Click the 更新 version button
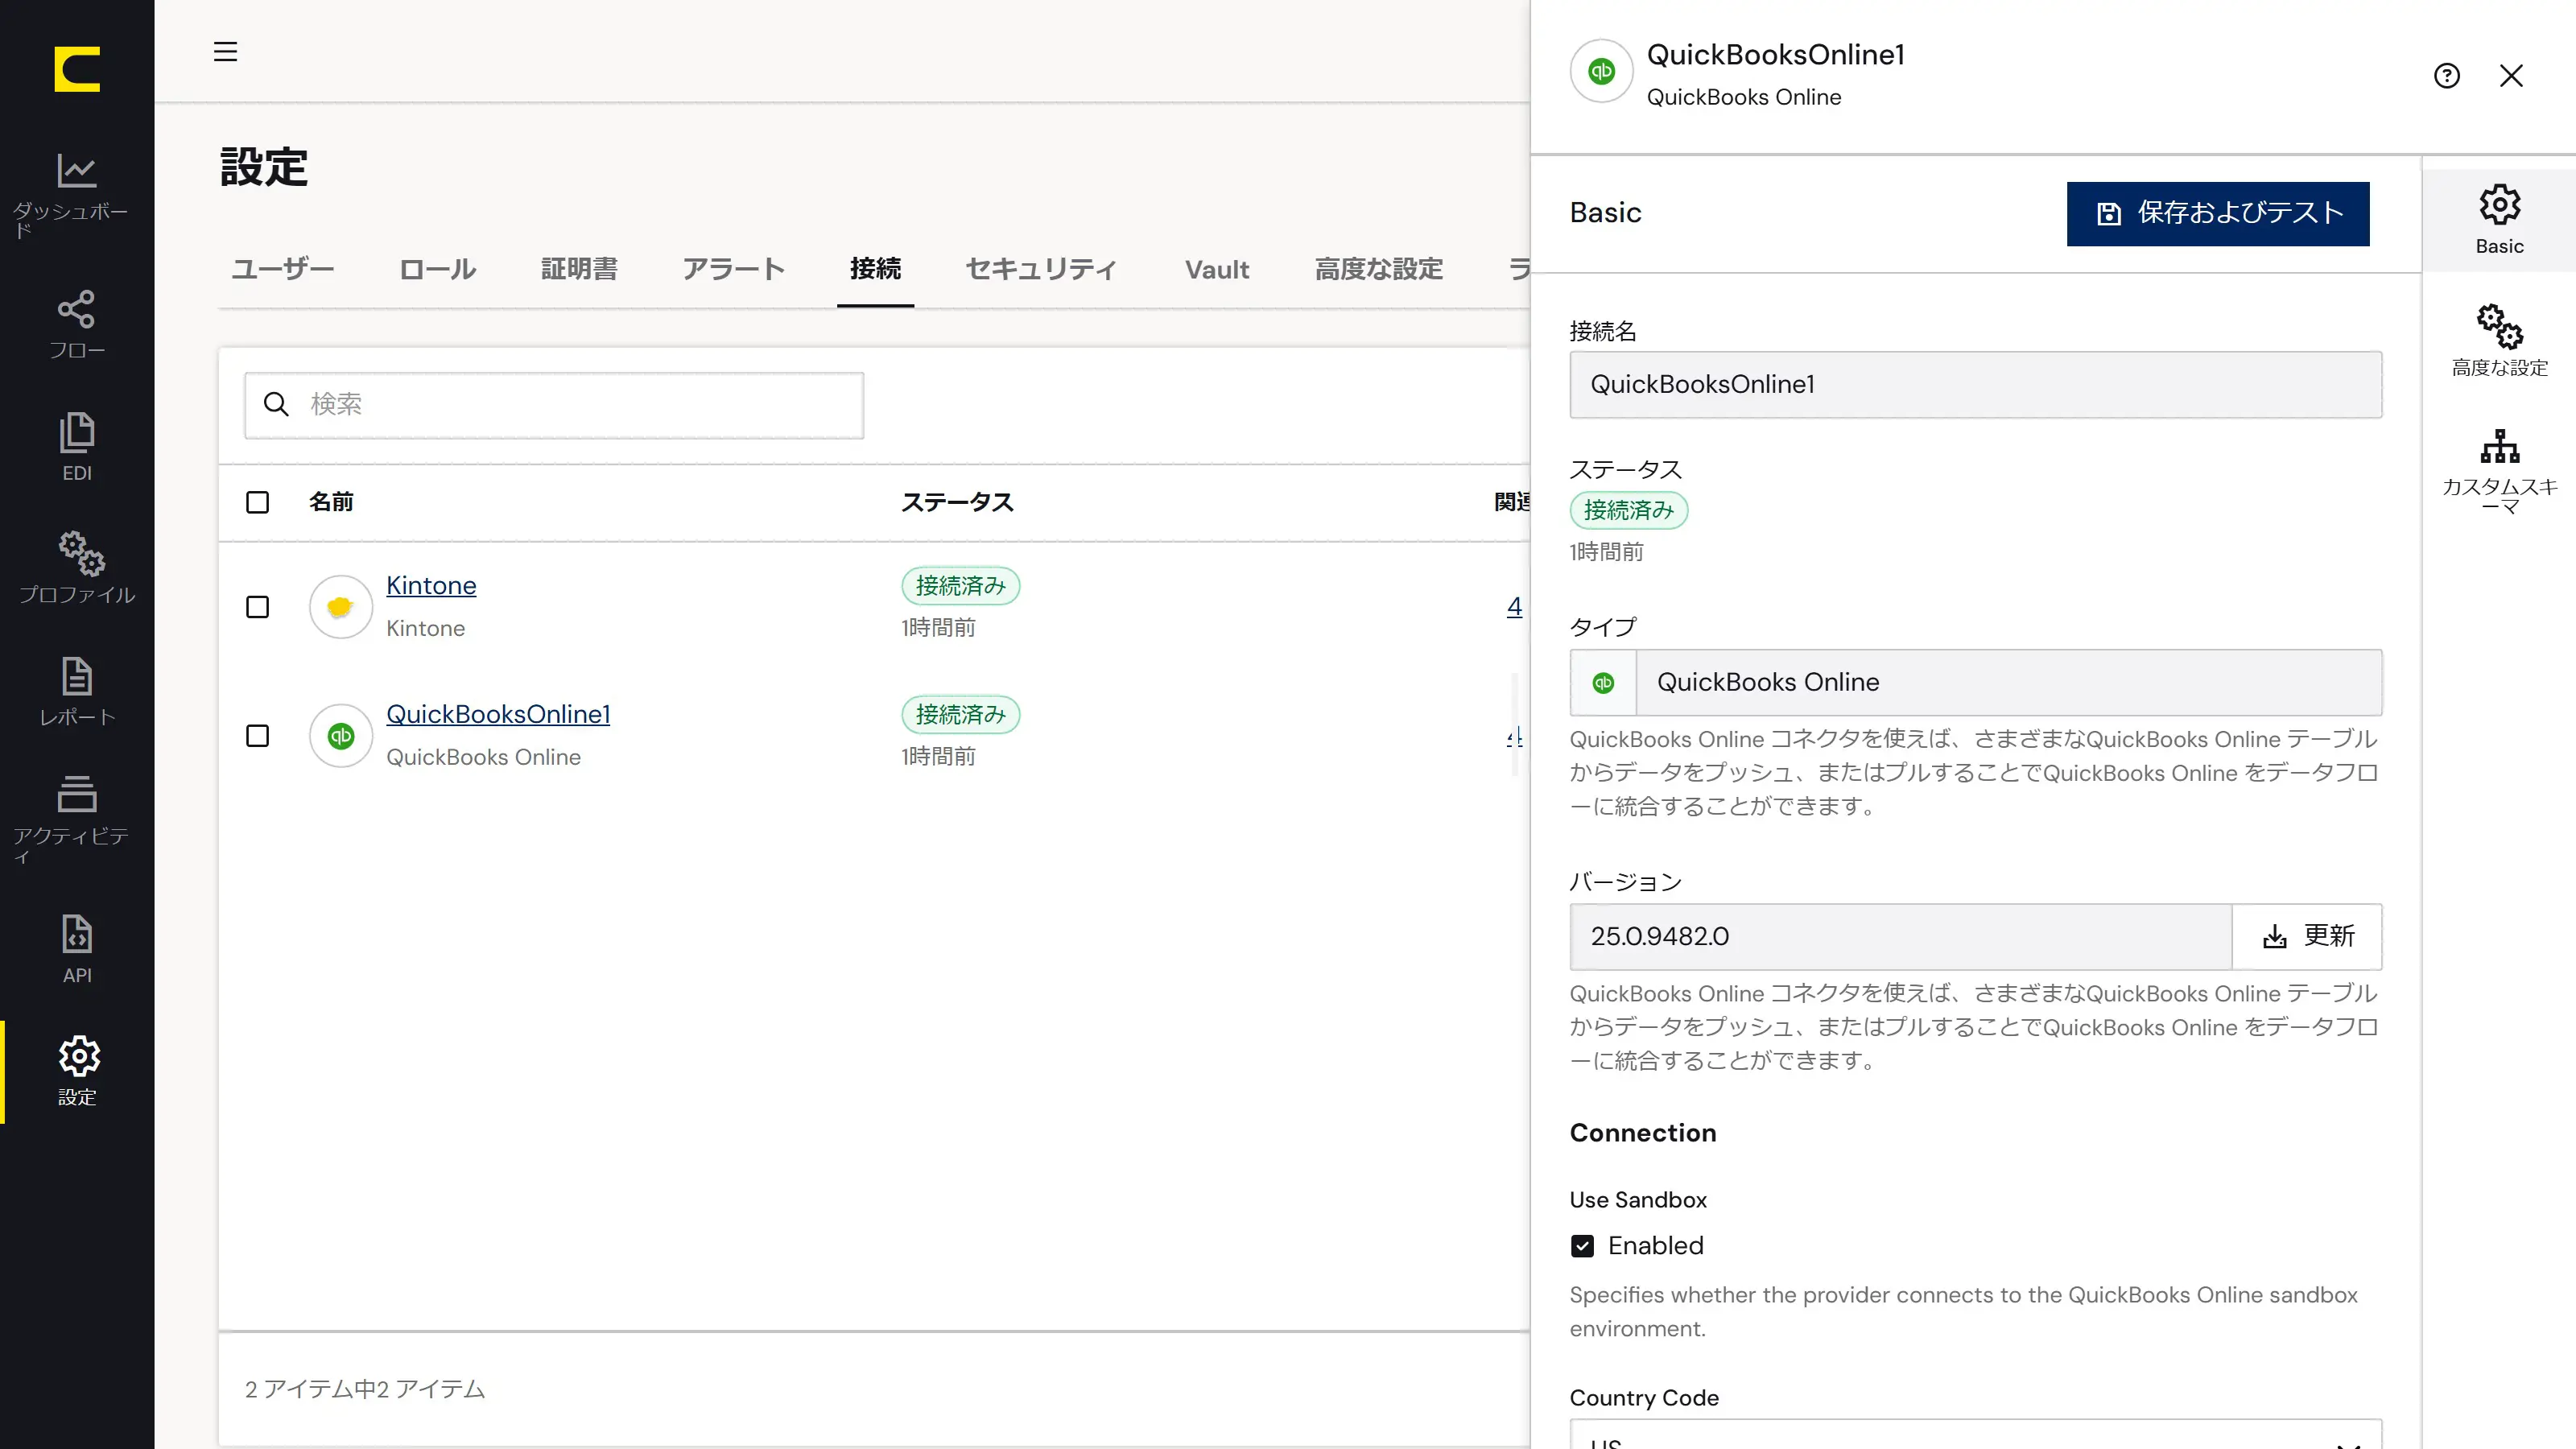Image resolution: width=2576 pixels, height=1449 pixels. click(2307, 936)
